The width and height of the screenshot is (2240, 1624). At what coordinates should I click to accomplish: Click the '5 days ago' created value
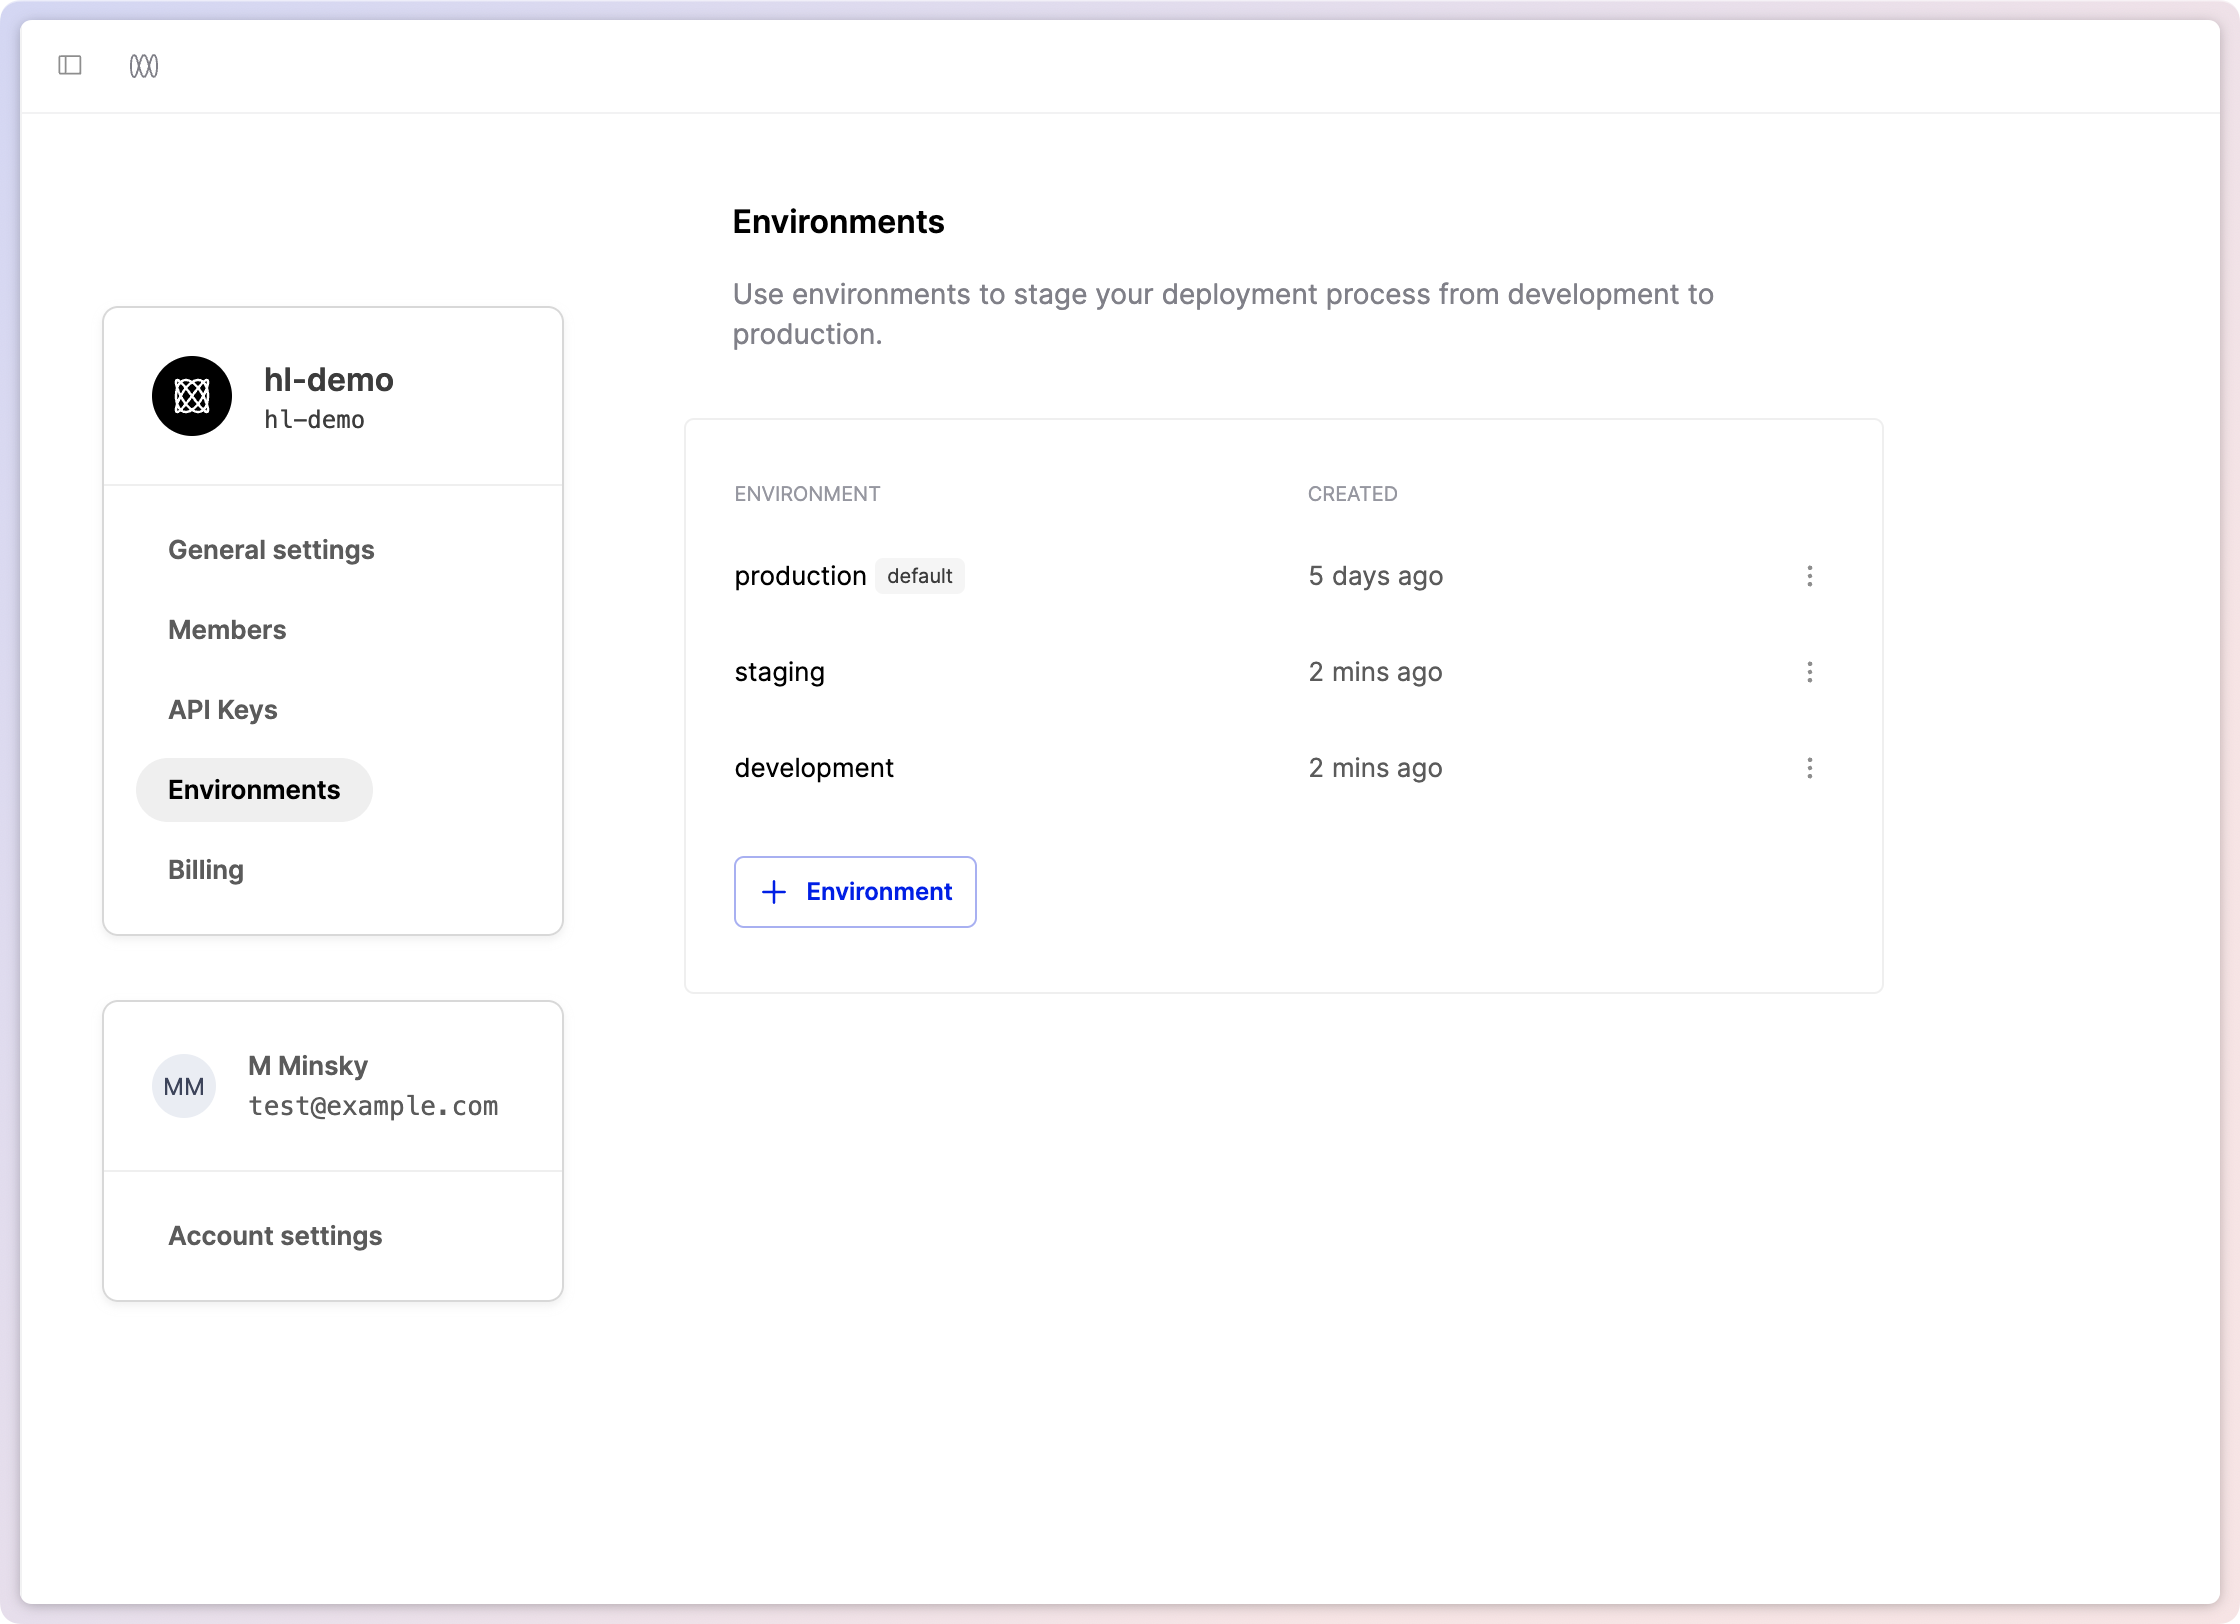pos(1376,576)
